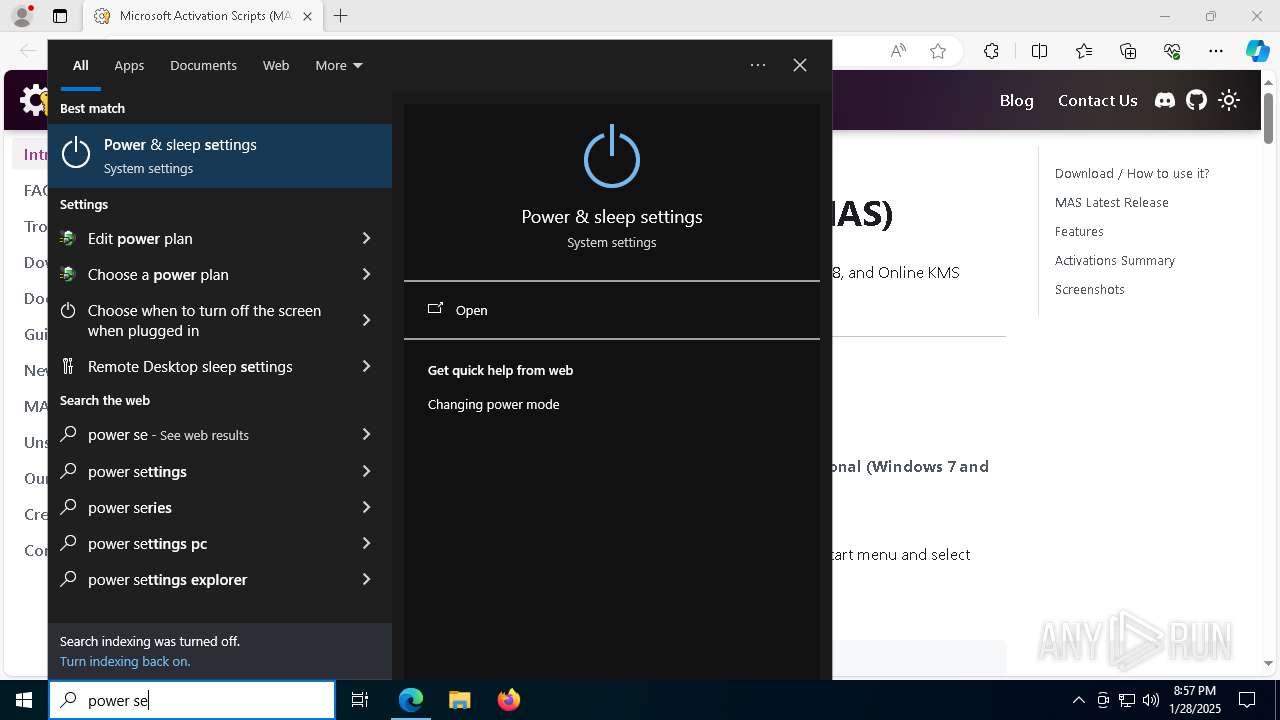The width and height of the screenshot is (1280, 720).
Task: Open Favorites list icon in Edge toolbar
Action: (1084, 51)
